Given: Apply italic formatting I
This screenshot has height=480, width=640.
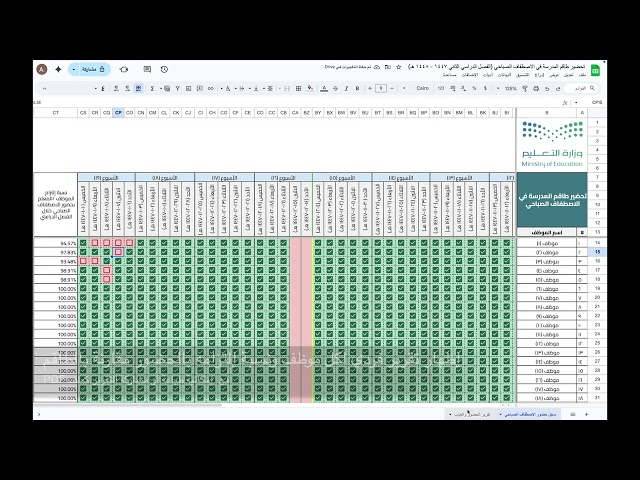Looking at the screenshot, I should (x=346, y=88).
